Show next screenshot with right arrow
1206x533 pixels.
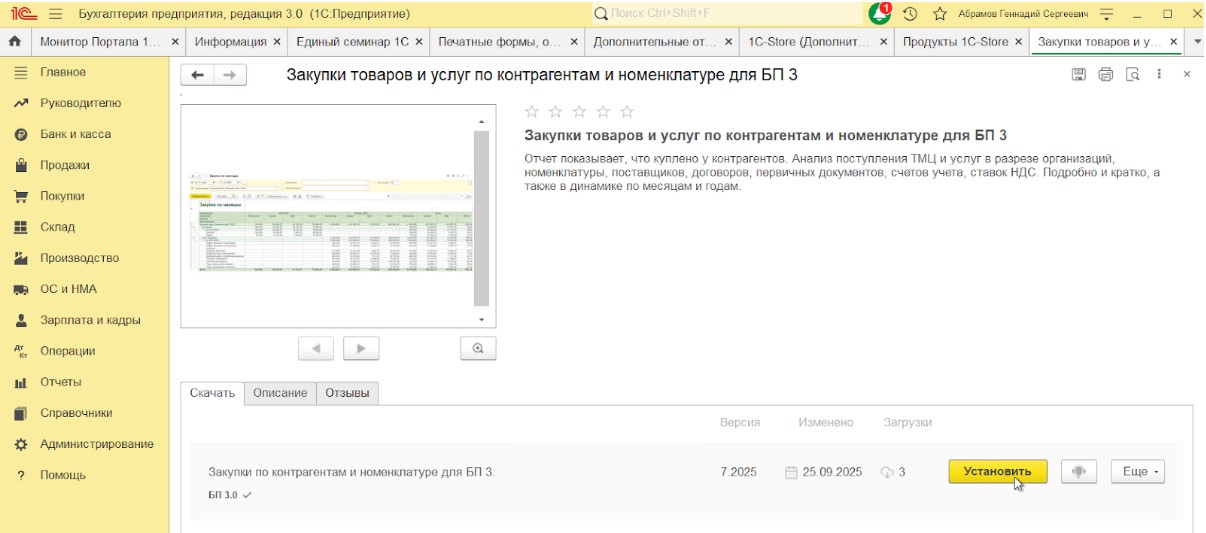pyautogui.click(x=361, y=348)
